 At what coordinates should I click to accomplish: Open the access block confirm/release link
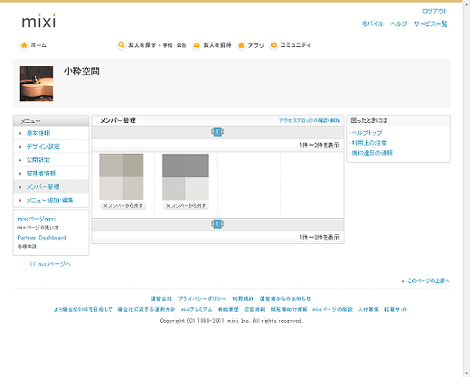pos(309,120)
